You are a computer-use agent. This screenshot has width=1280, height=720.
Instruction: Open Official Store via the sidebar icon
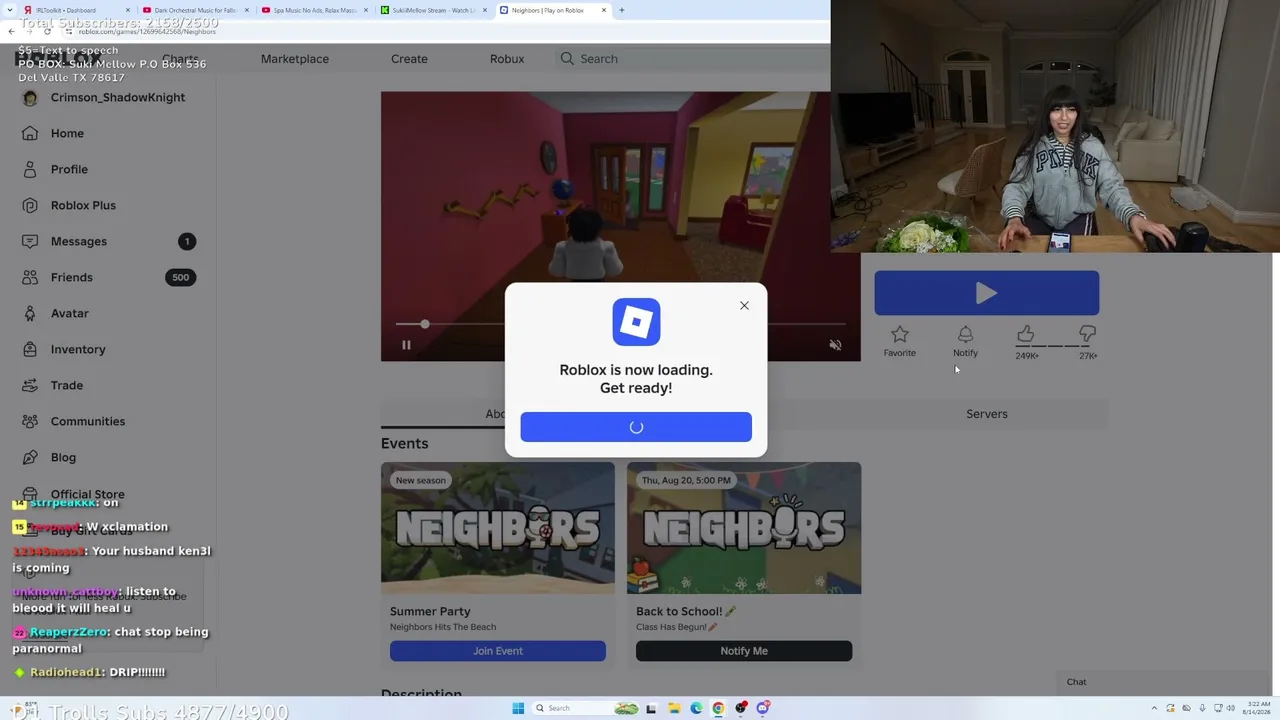(30, 494)
